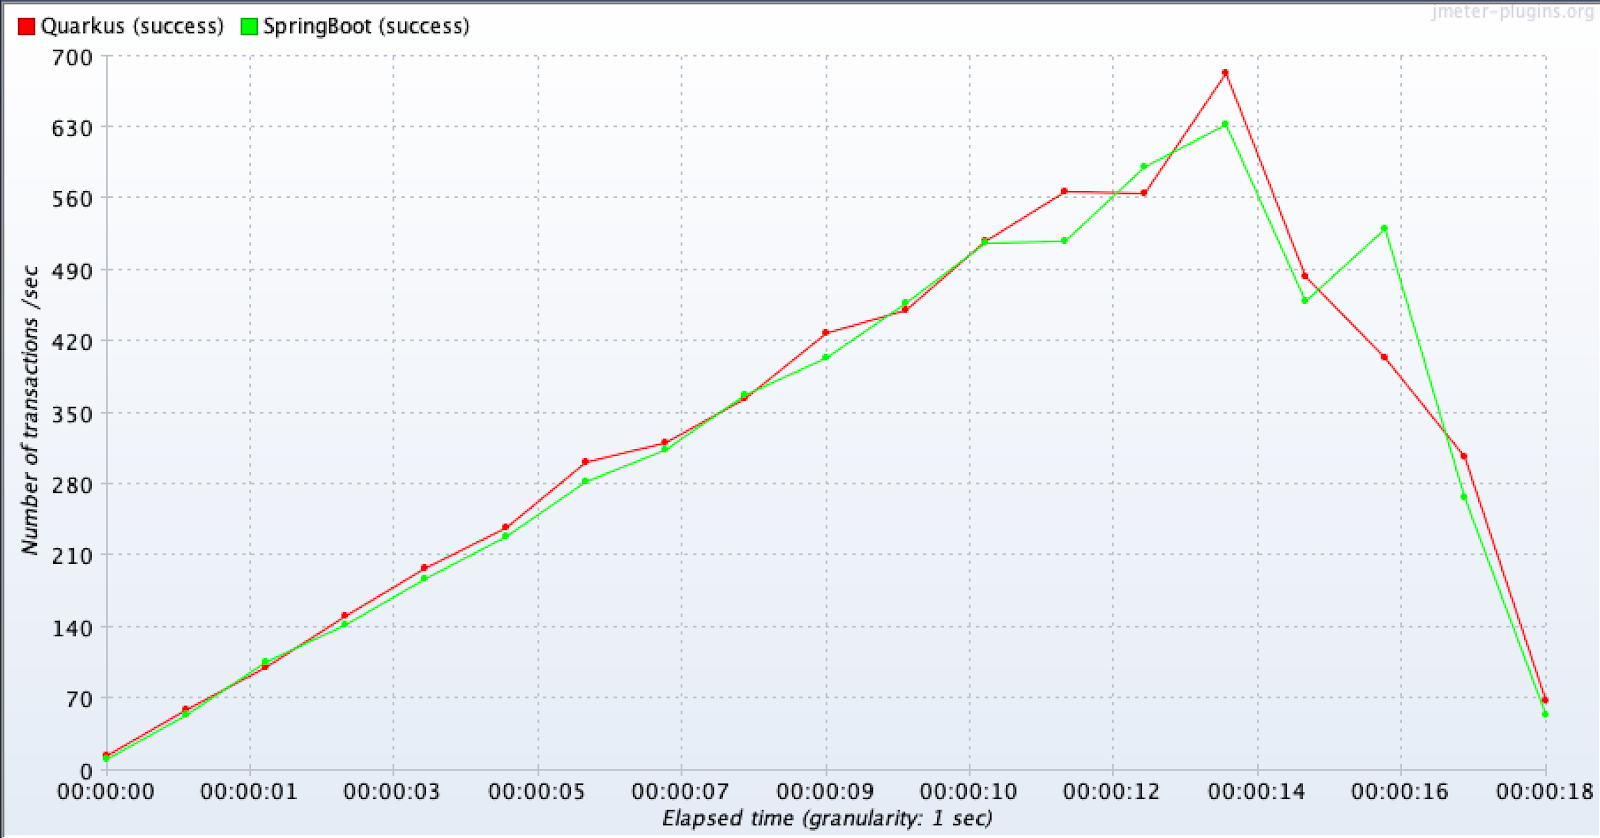The width and height of the screenshot is (1600, 838).
Task: Click the y-axis label '140'
Action: pyautogui.click(x=72, y=628)
